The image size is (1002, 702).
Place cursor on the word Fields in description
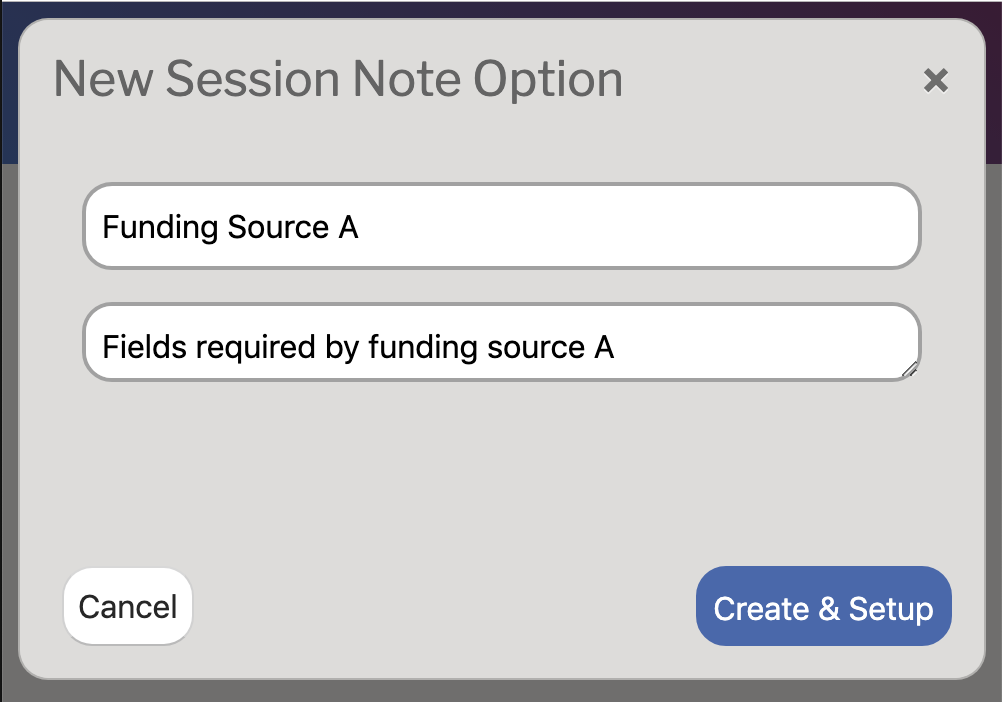pos(144,347)
